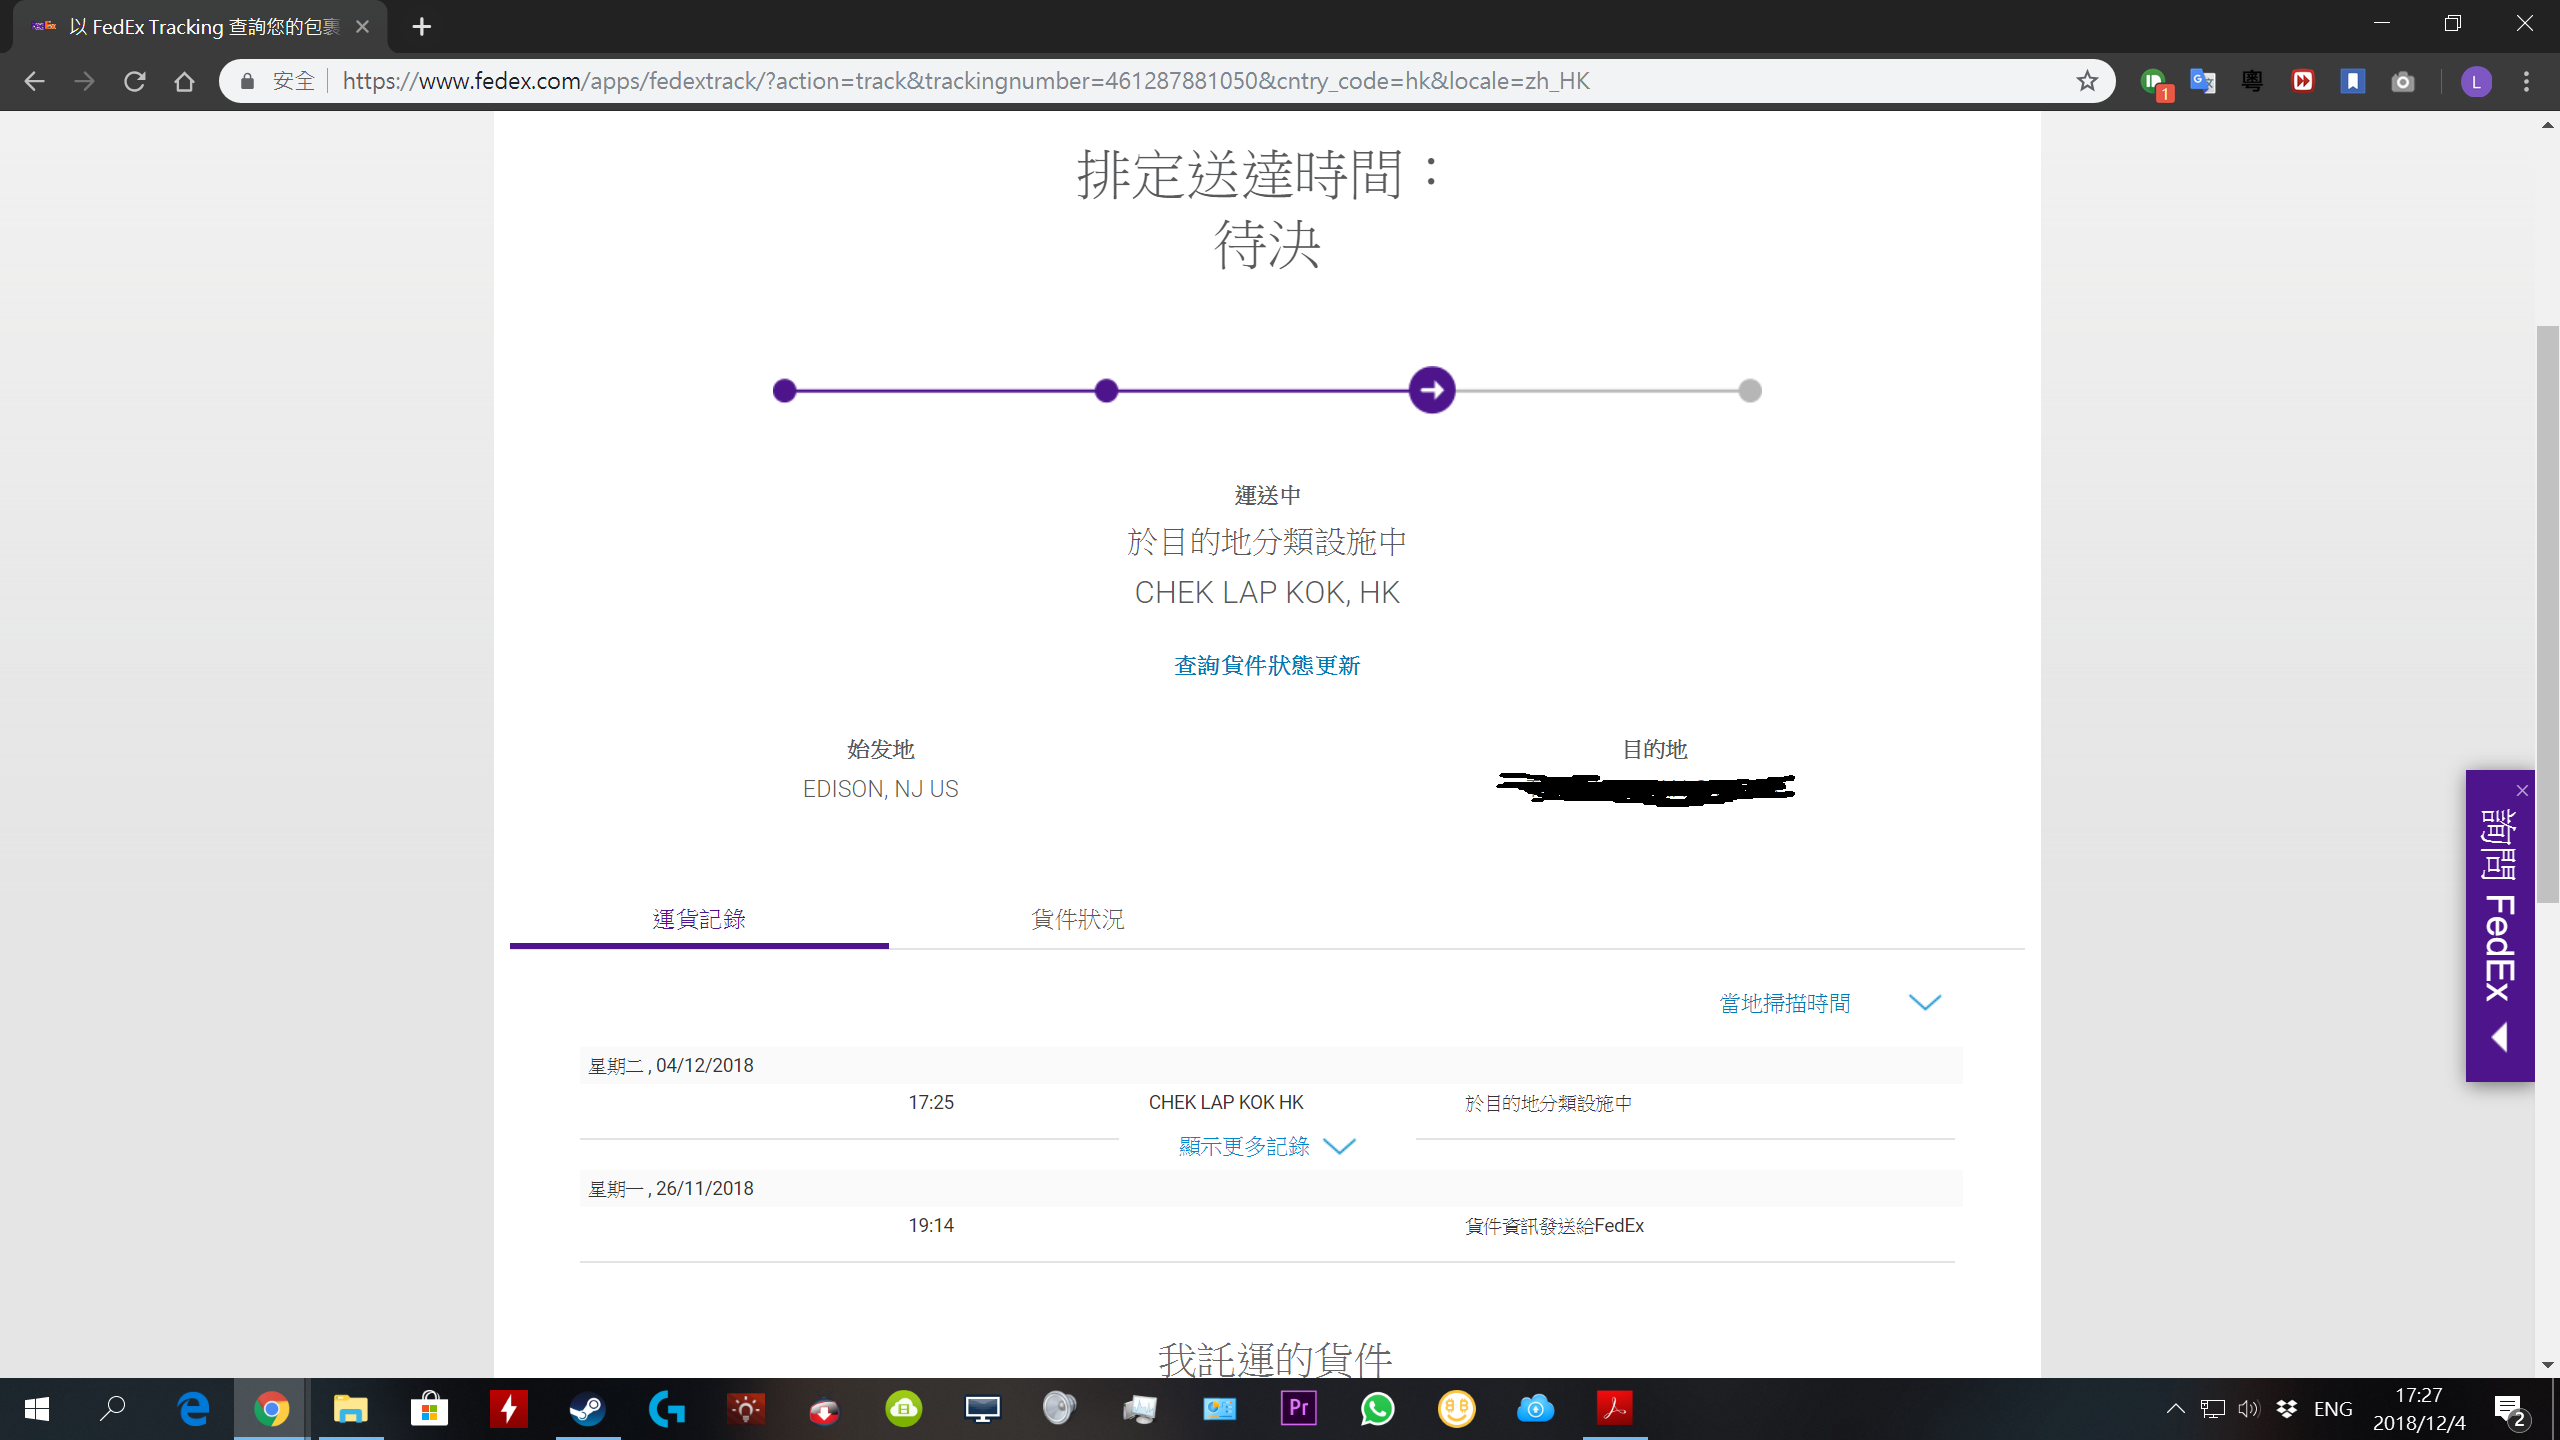Bookmark this page with the star icon
This screenshot has height=1440, width=2560.
pyautogui.click(x=2087, y=81)
